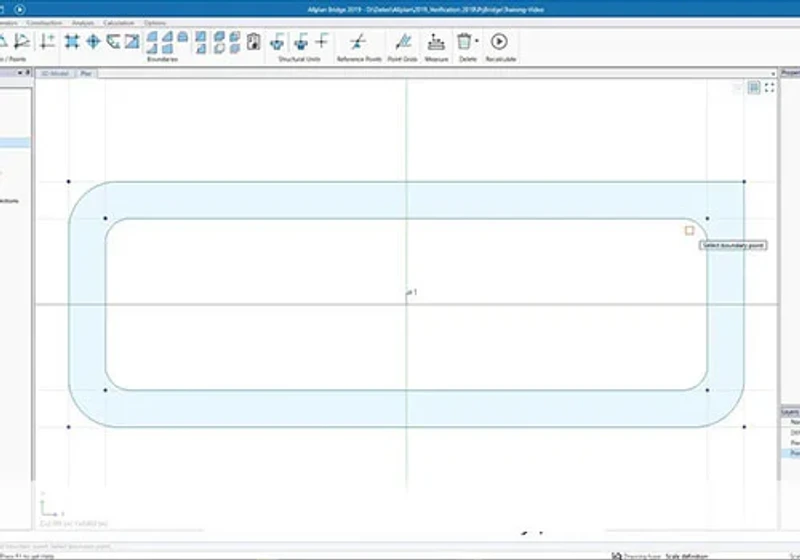Open the Analysis menu
The image size is (800, 560).
(x=83, y=23)
